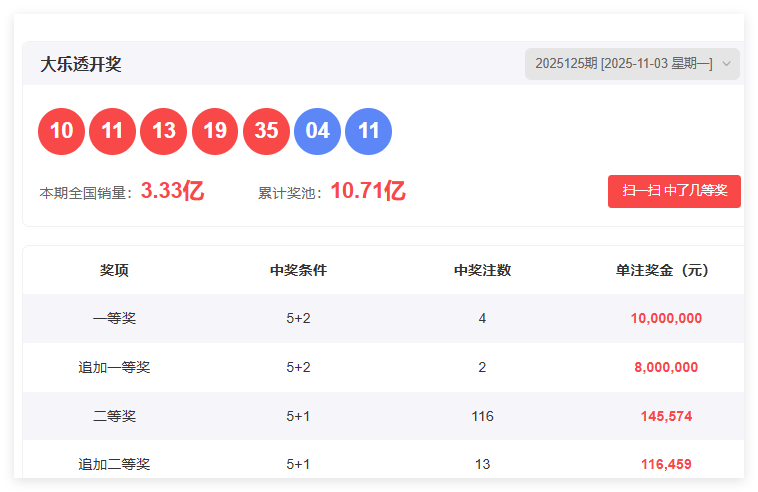
Task: Click the winning count 13
Action: [482, 464]
